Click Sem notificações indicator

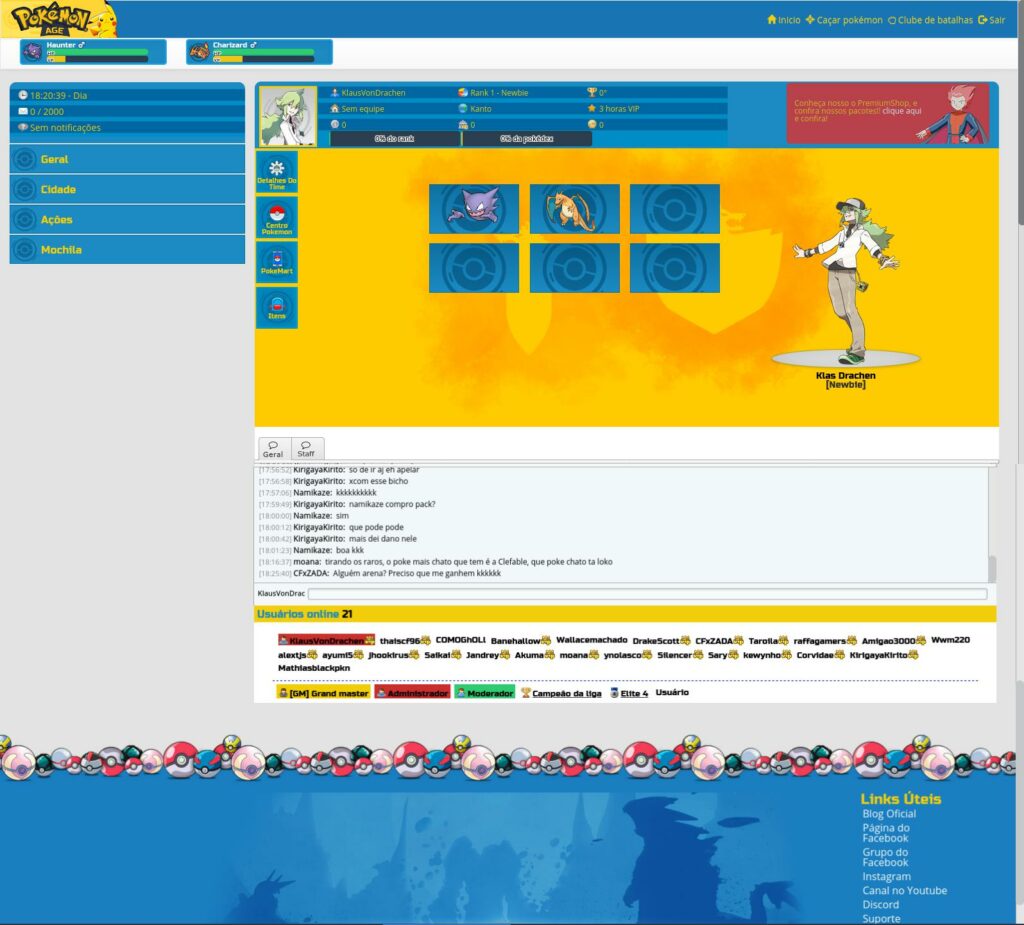[x=59, y=127]
